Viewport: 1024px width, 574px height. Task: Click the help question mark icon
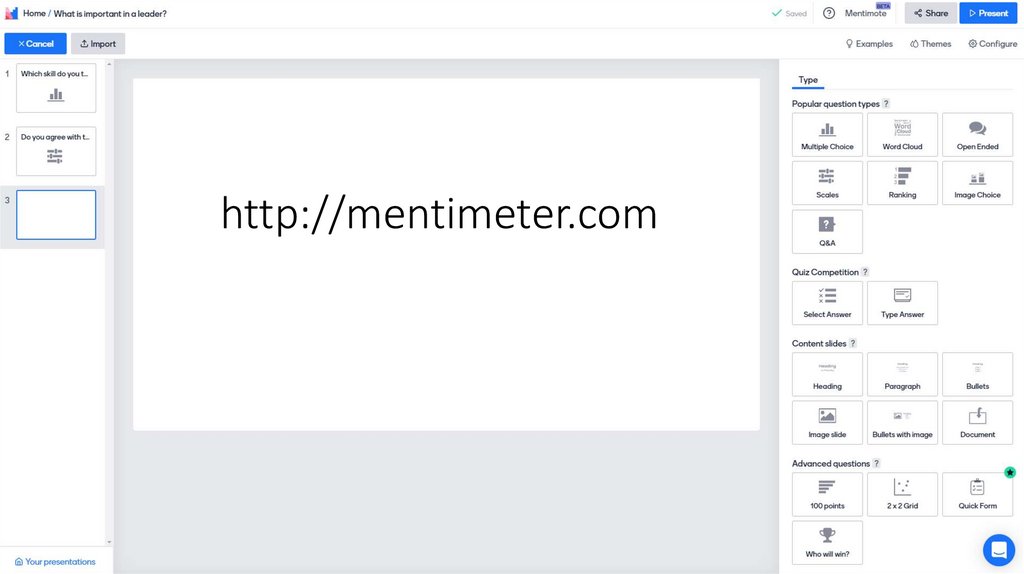click(828, 13)
